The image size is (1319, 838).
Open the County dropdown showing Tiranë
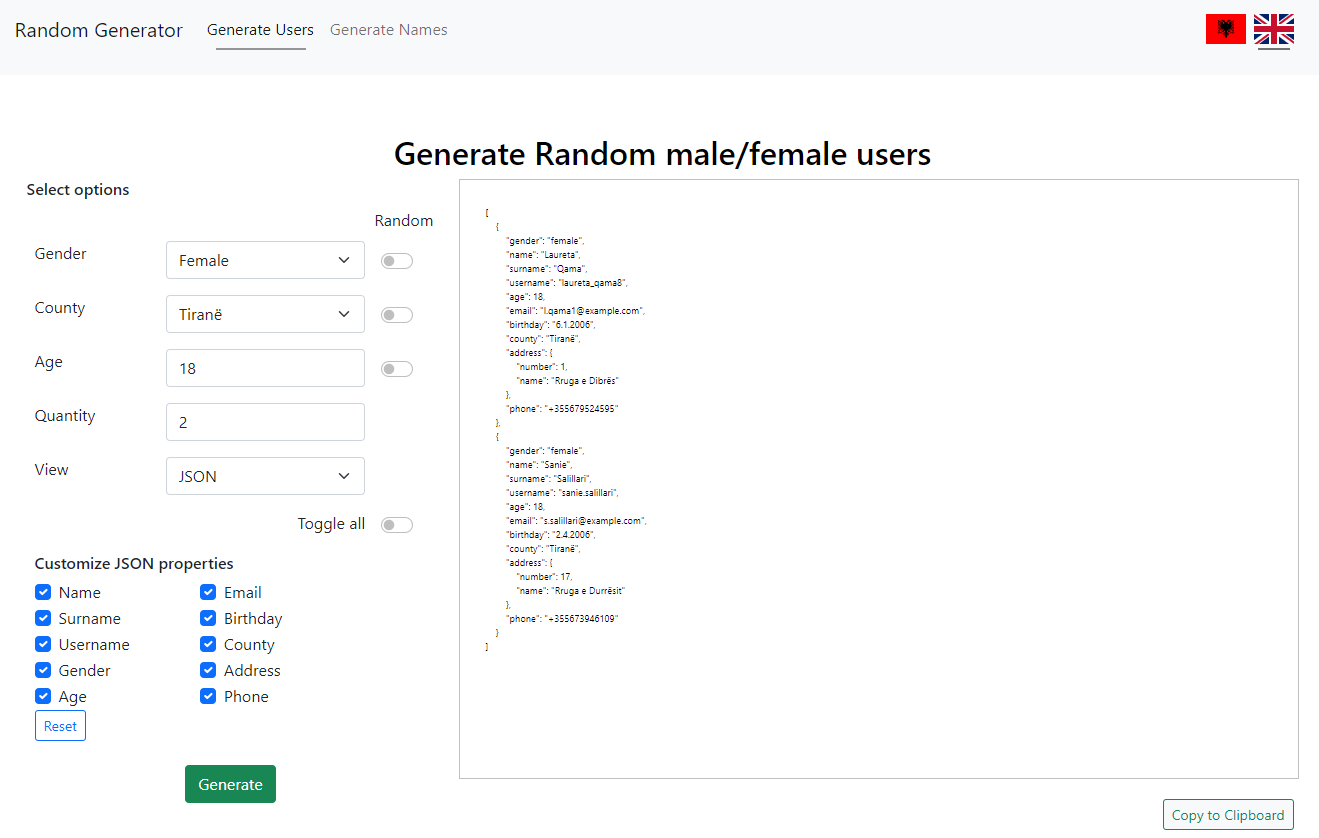tap(265, 314)
